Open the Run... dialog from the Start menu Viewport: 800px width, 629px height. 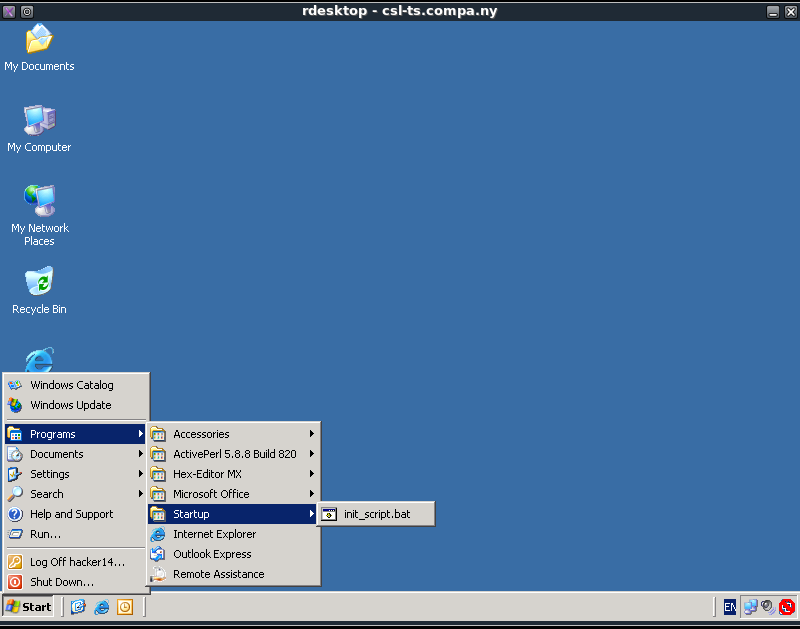(45, 534)
